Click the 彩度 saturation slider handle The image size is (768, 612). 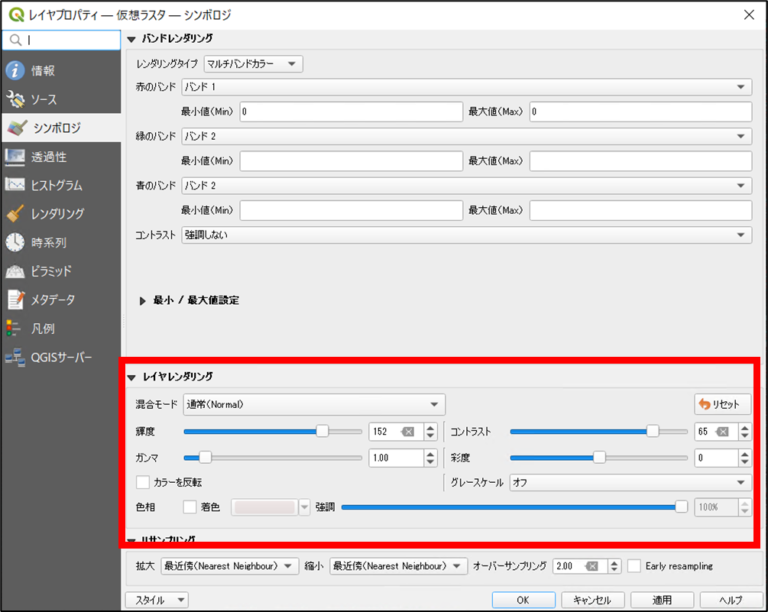599,458
